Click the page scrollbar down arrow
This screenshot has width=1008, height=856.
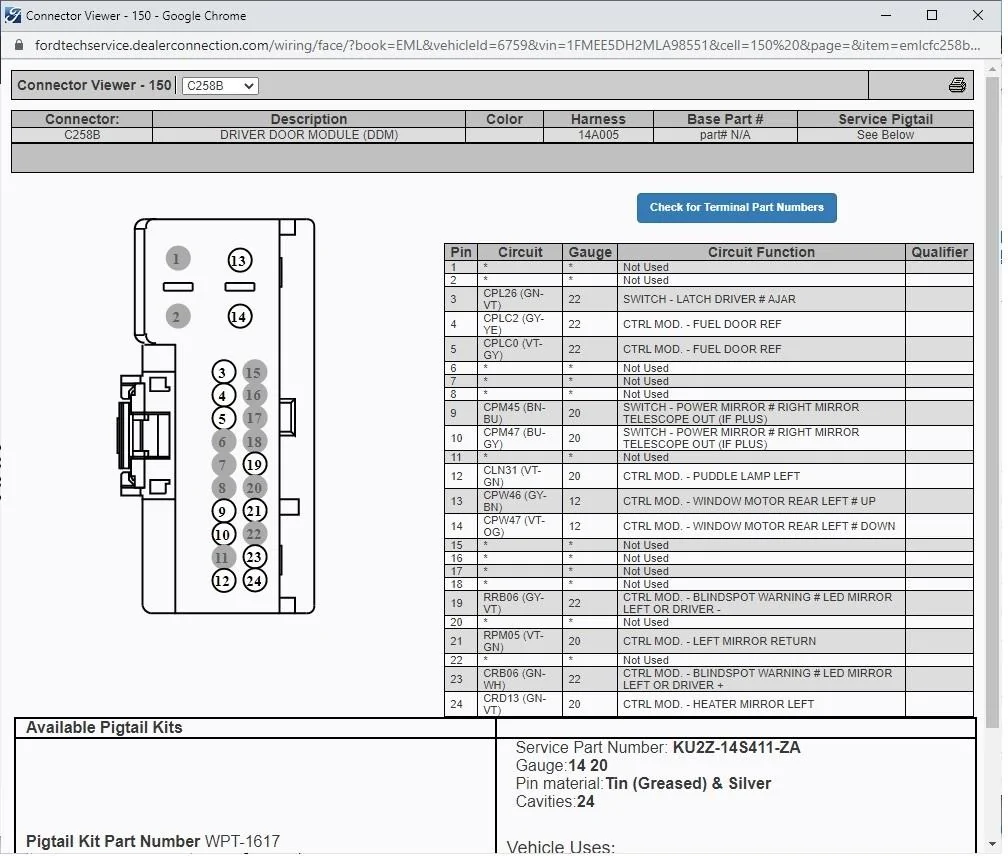993,844
